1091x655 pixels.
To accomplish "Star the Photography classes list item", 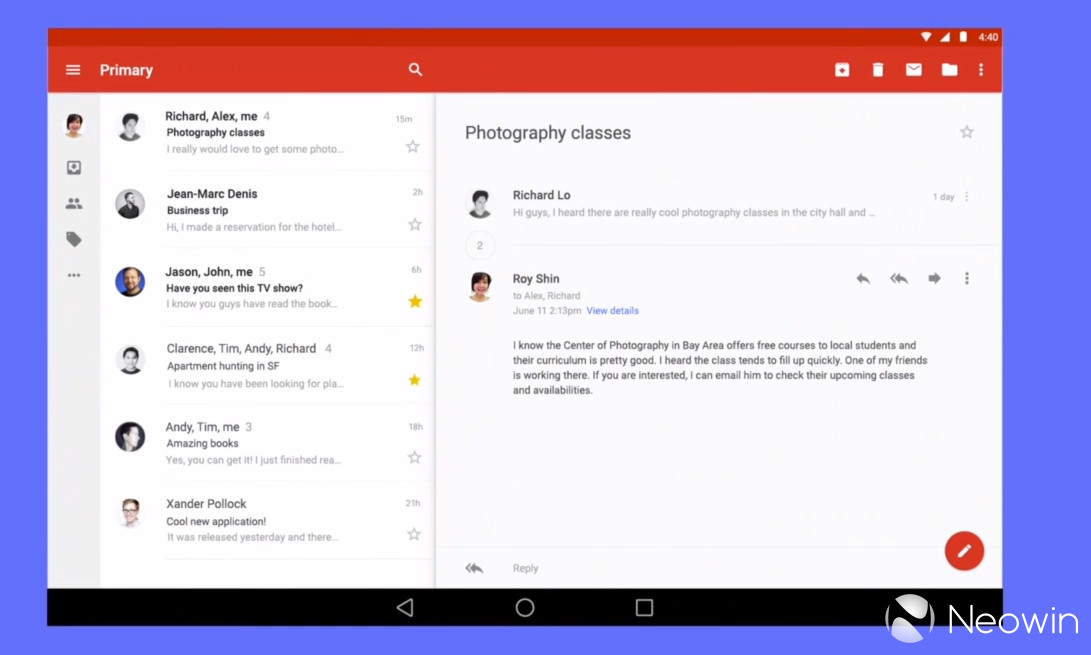I will point(413,146).
